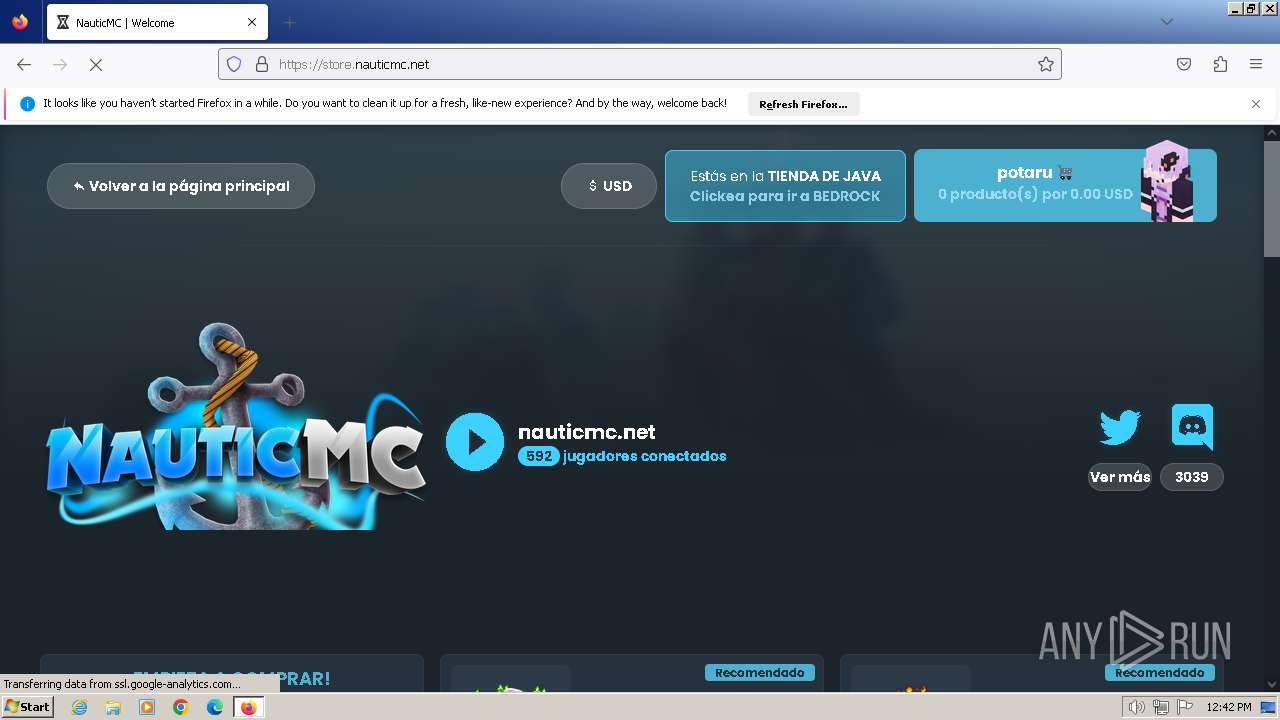The image size is (1280, 720).
Task: Open the Firefox hamburger menu
Action: (x=1256, y=64)
